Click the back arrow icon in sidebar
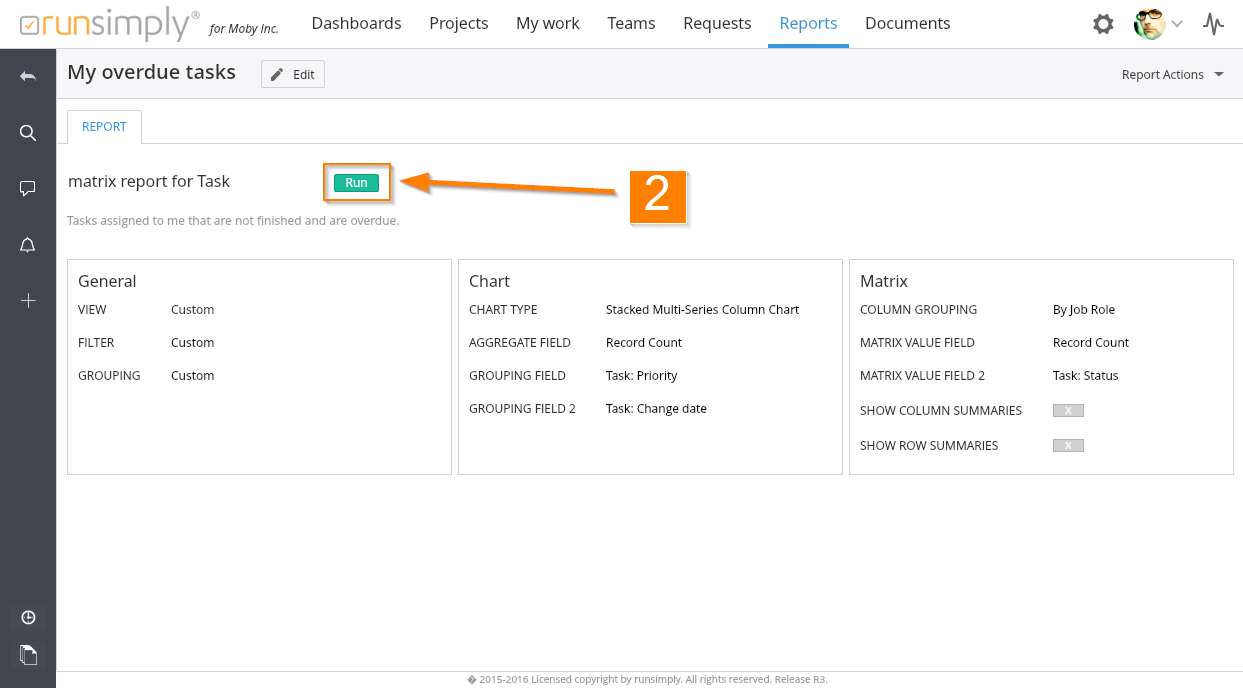Viewport: 1243px width, 688px height. tap(28, 76)
